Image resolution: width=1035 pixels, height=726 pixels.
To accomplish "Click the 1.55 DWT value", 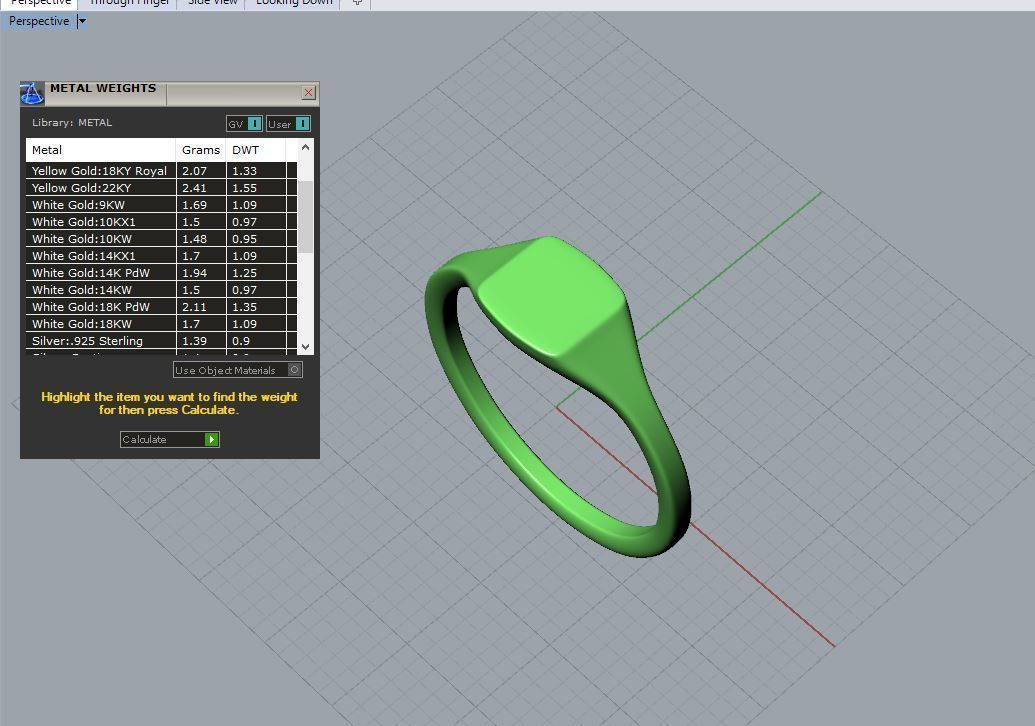I will pos(244,188).
